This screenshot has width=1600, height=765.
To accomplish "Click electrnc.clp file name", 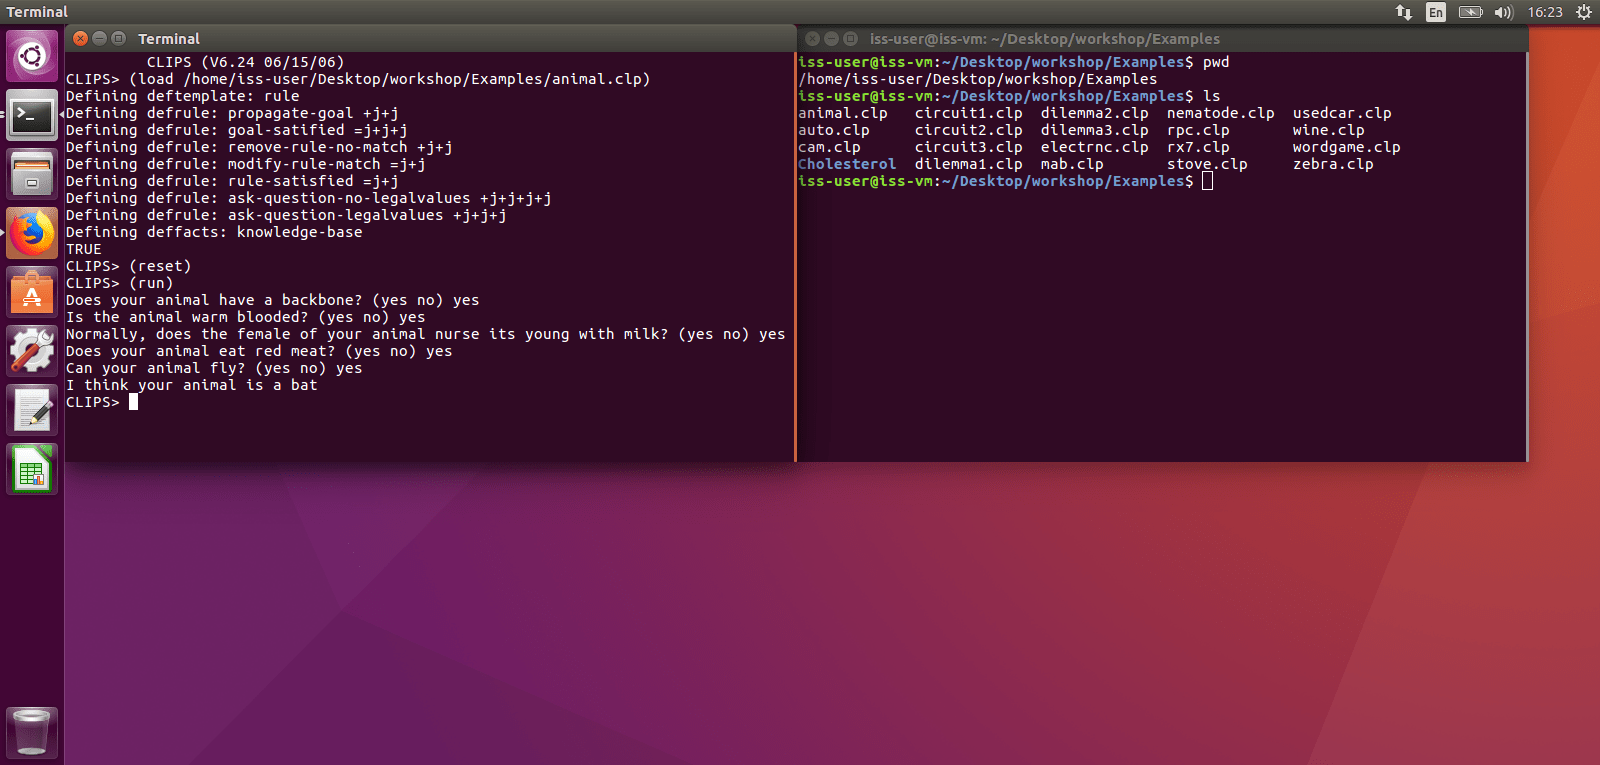I will [1095, 147].
